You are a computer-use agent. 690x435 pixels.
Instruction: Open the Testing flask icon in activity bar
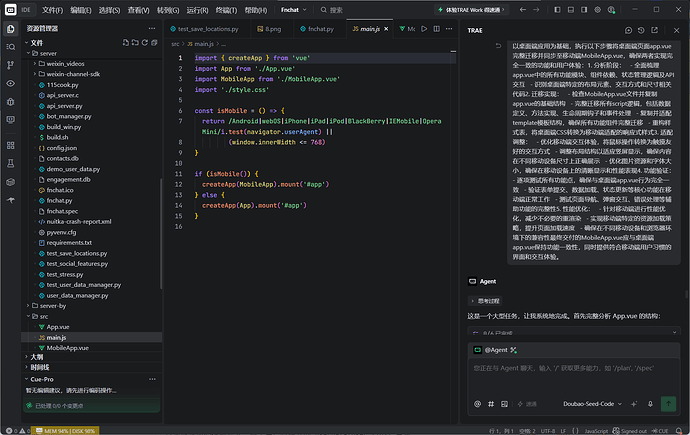[11, 164]
